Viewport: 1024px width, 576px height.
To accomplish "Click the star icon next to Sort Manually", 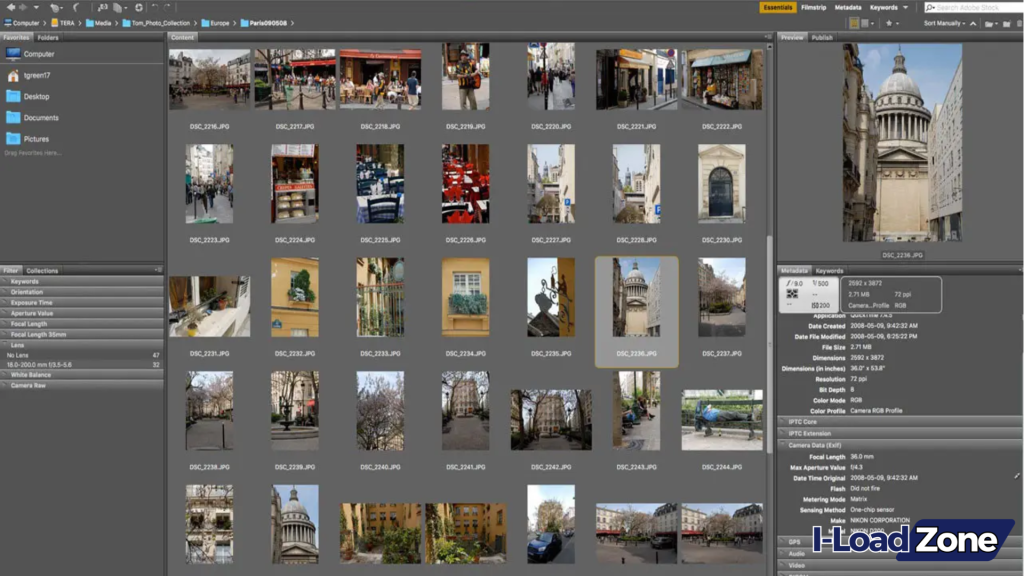I will (890, 23).
